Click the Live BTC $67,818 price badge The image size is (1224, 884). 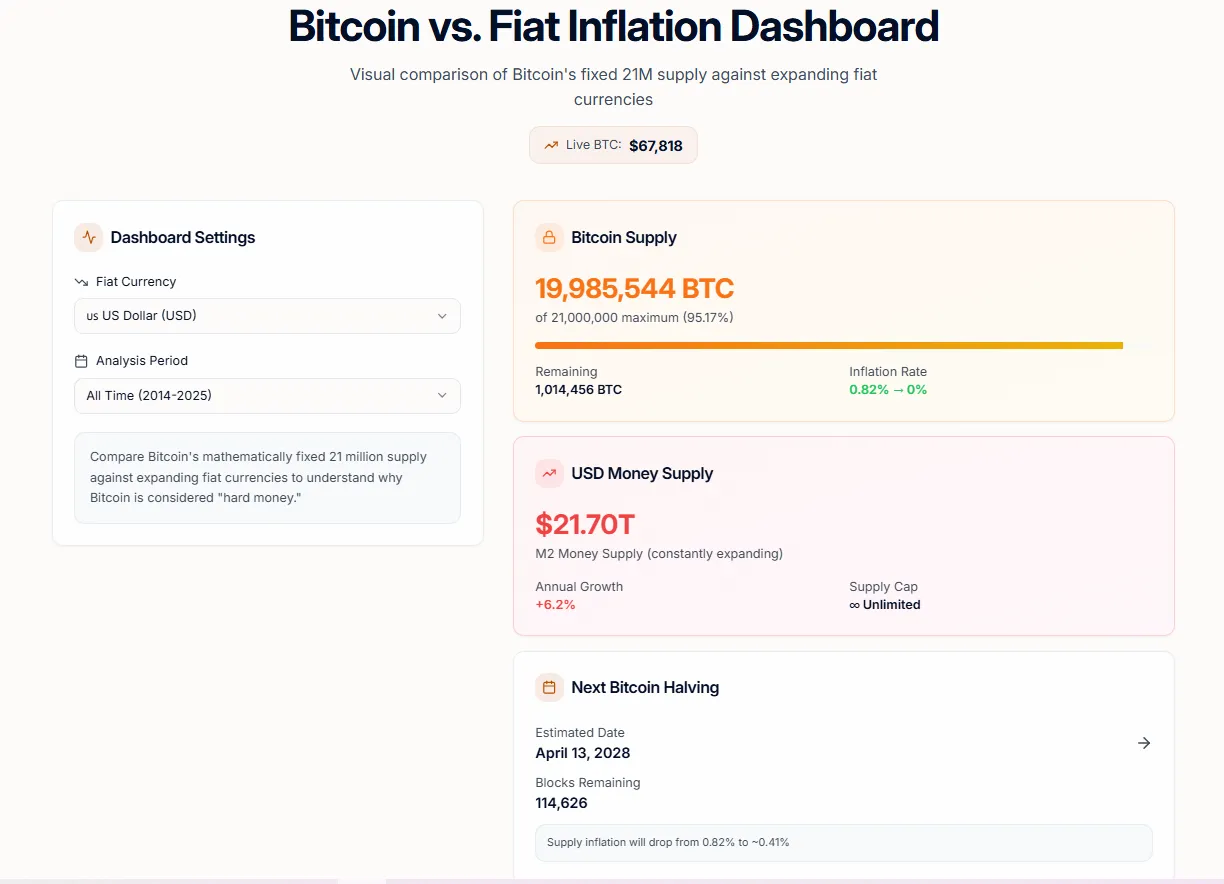coord(613,145)
